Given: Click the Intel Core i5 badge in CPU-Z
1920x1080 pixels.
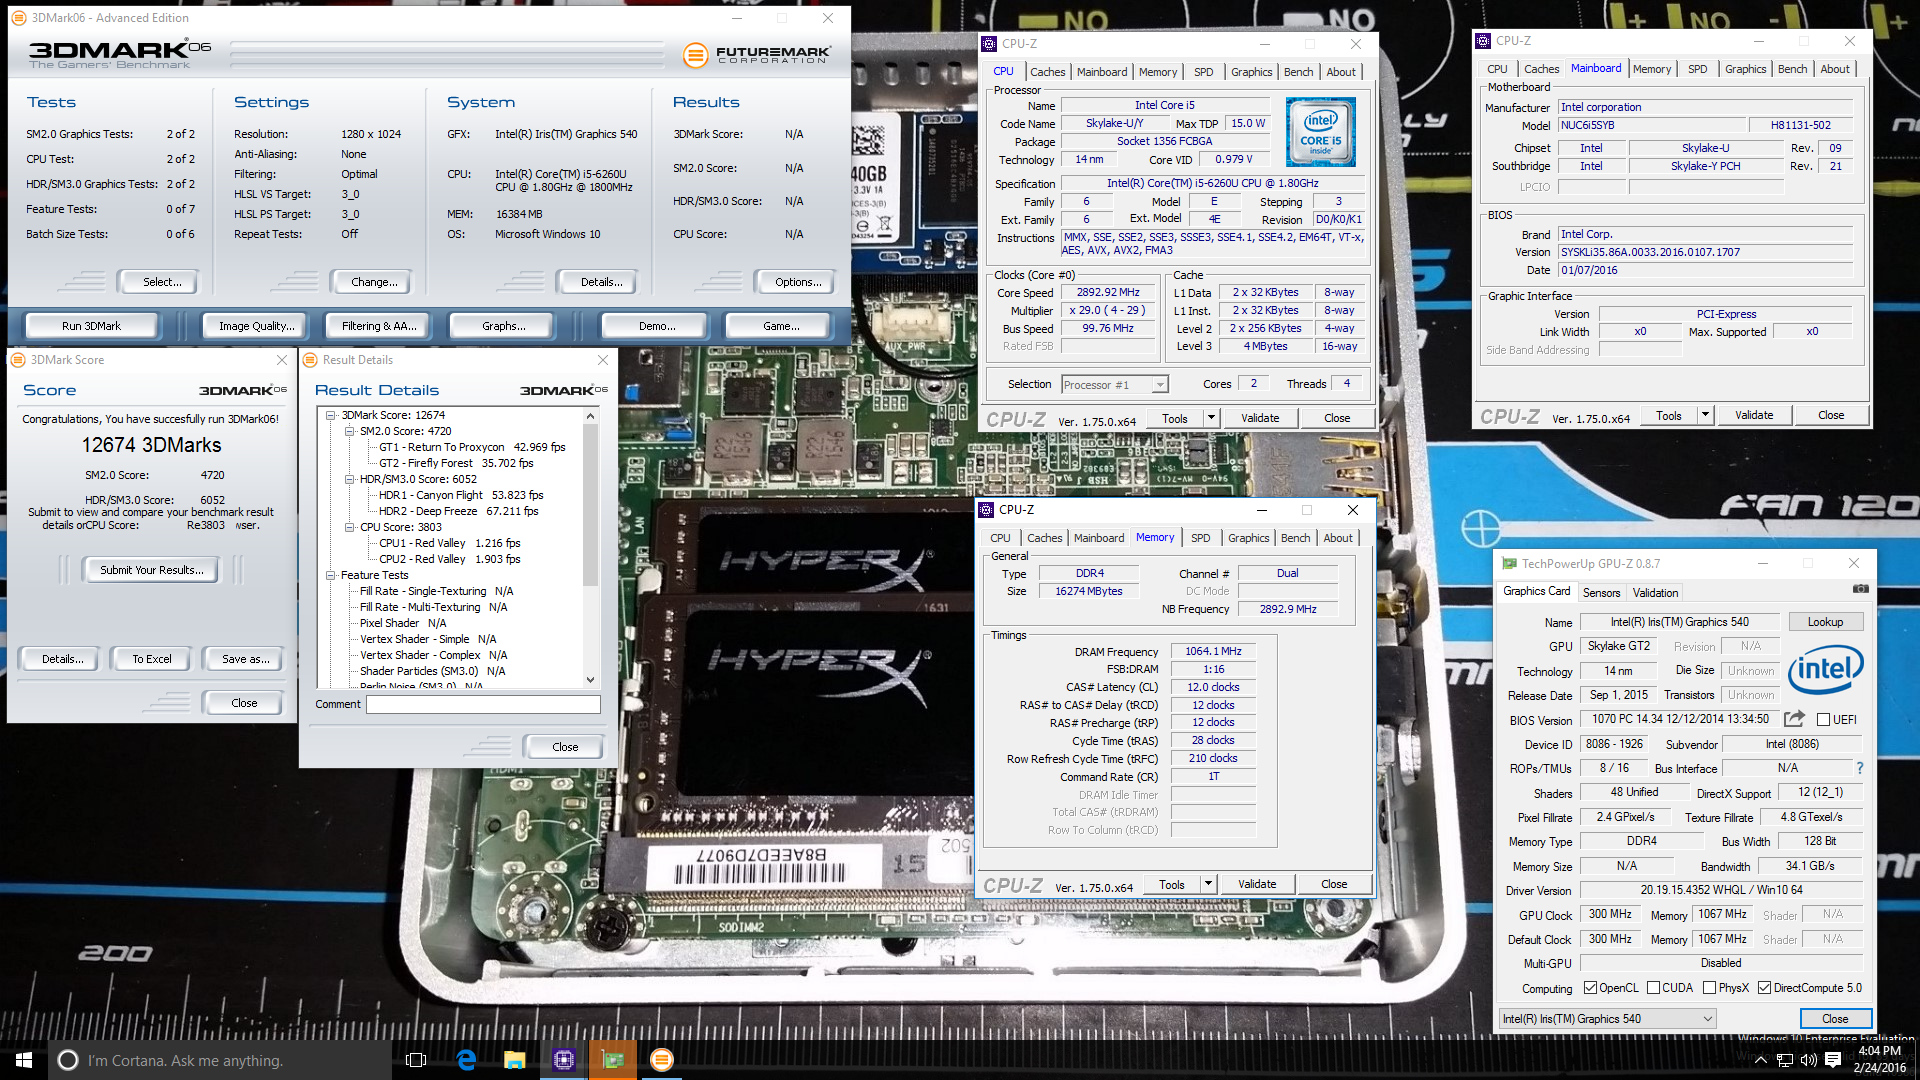Looking at the screenshot, I should coord(1320,131).
